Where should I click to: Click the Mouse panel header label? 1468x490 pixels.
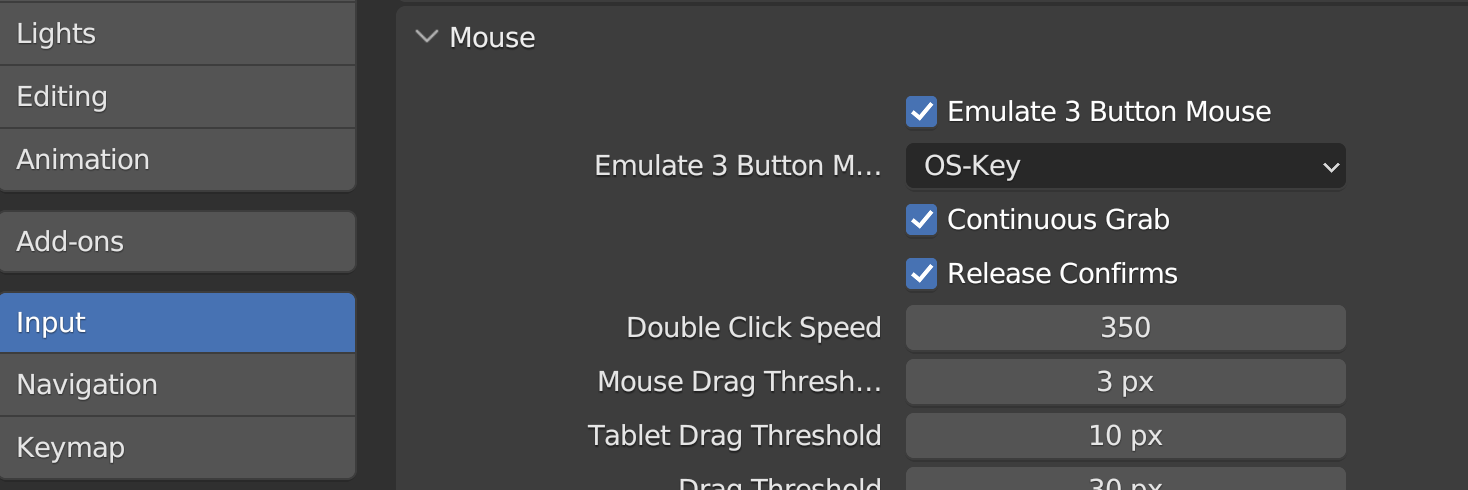pyautogui.click(x=492, y=38)
